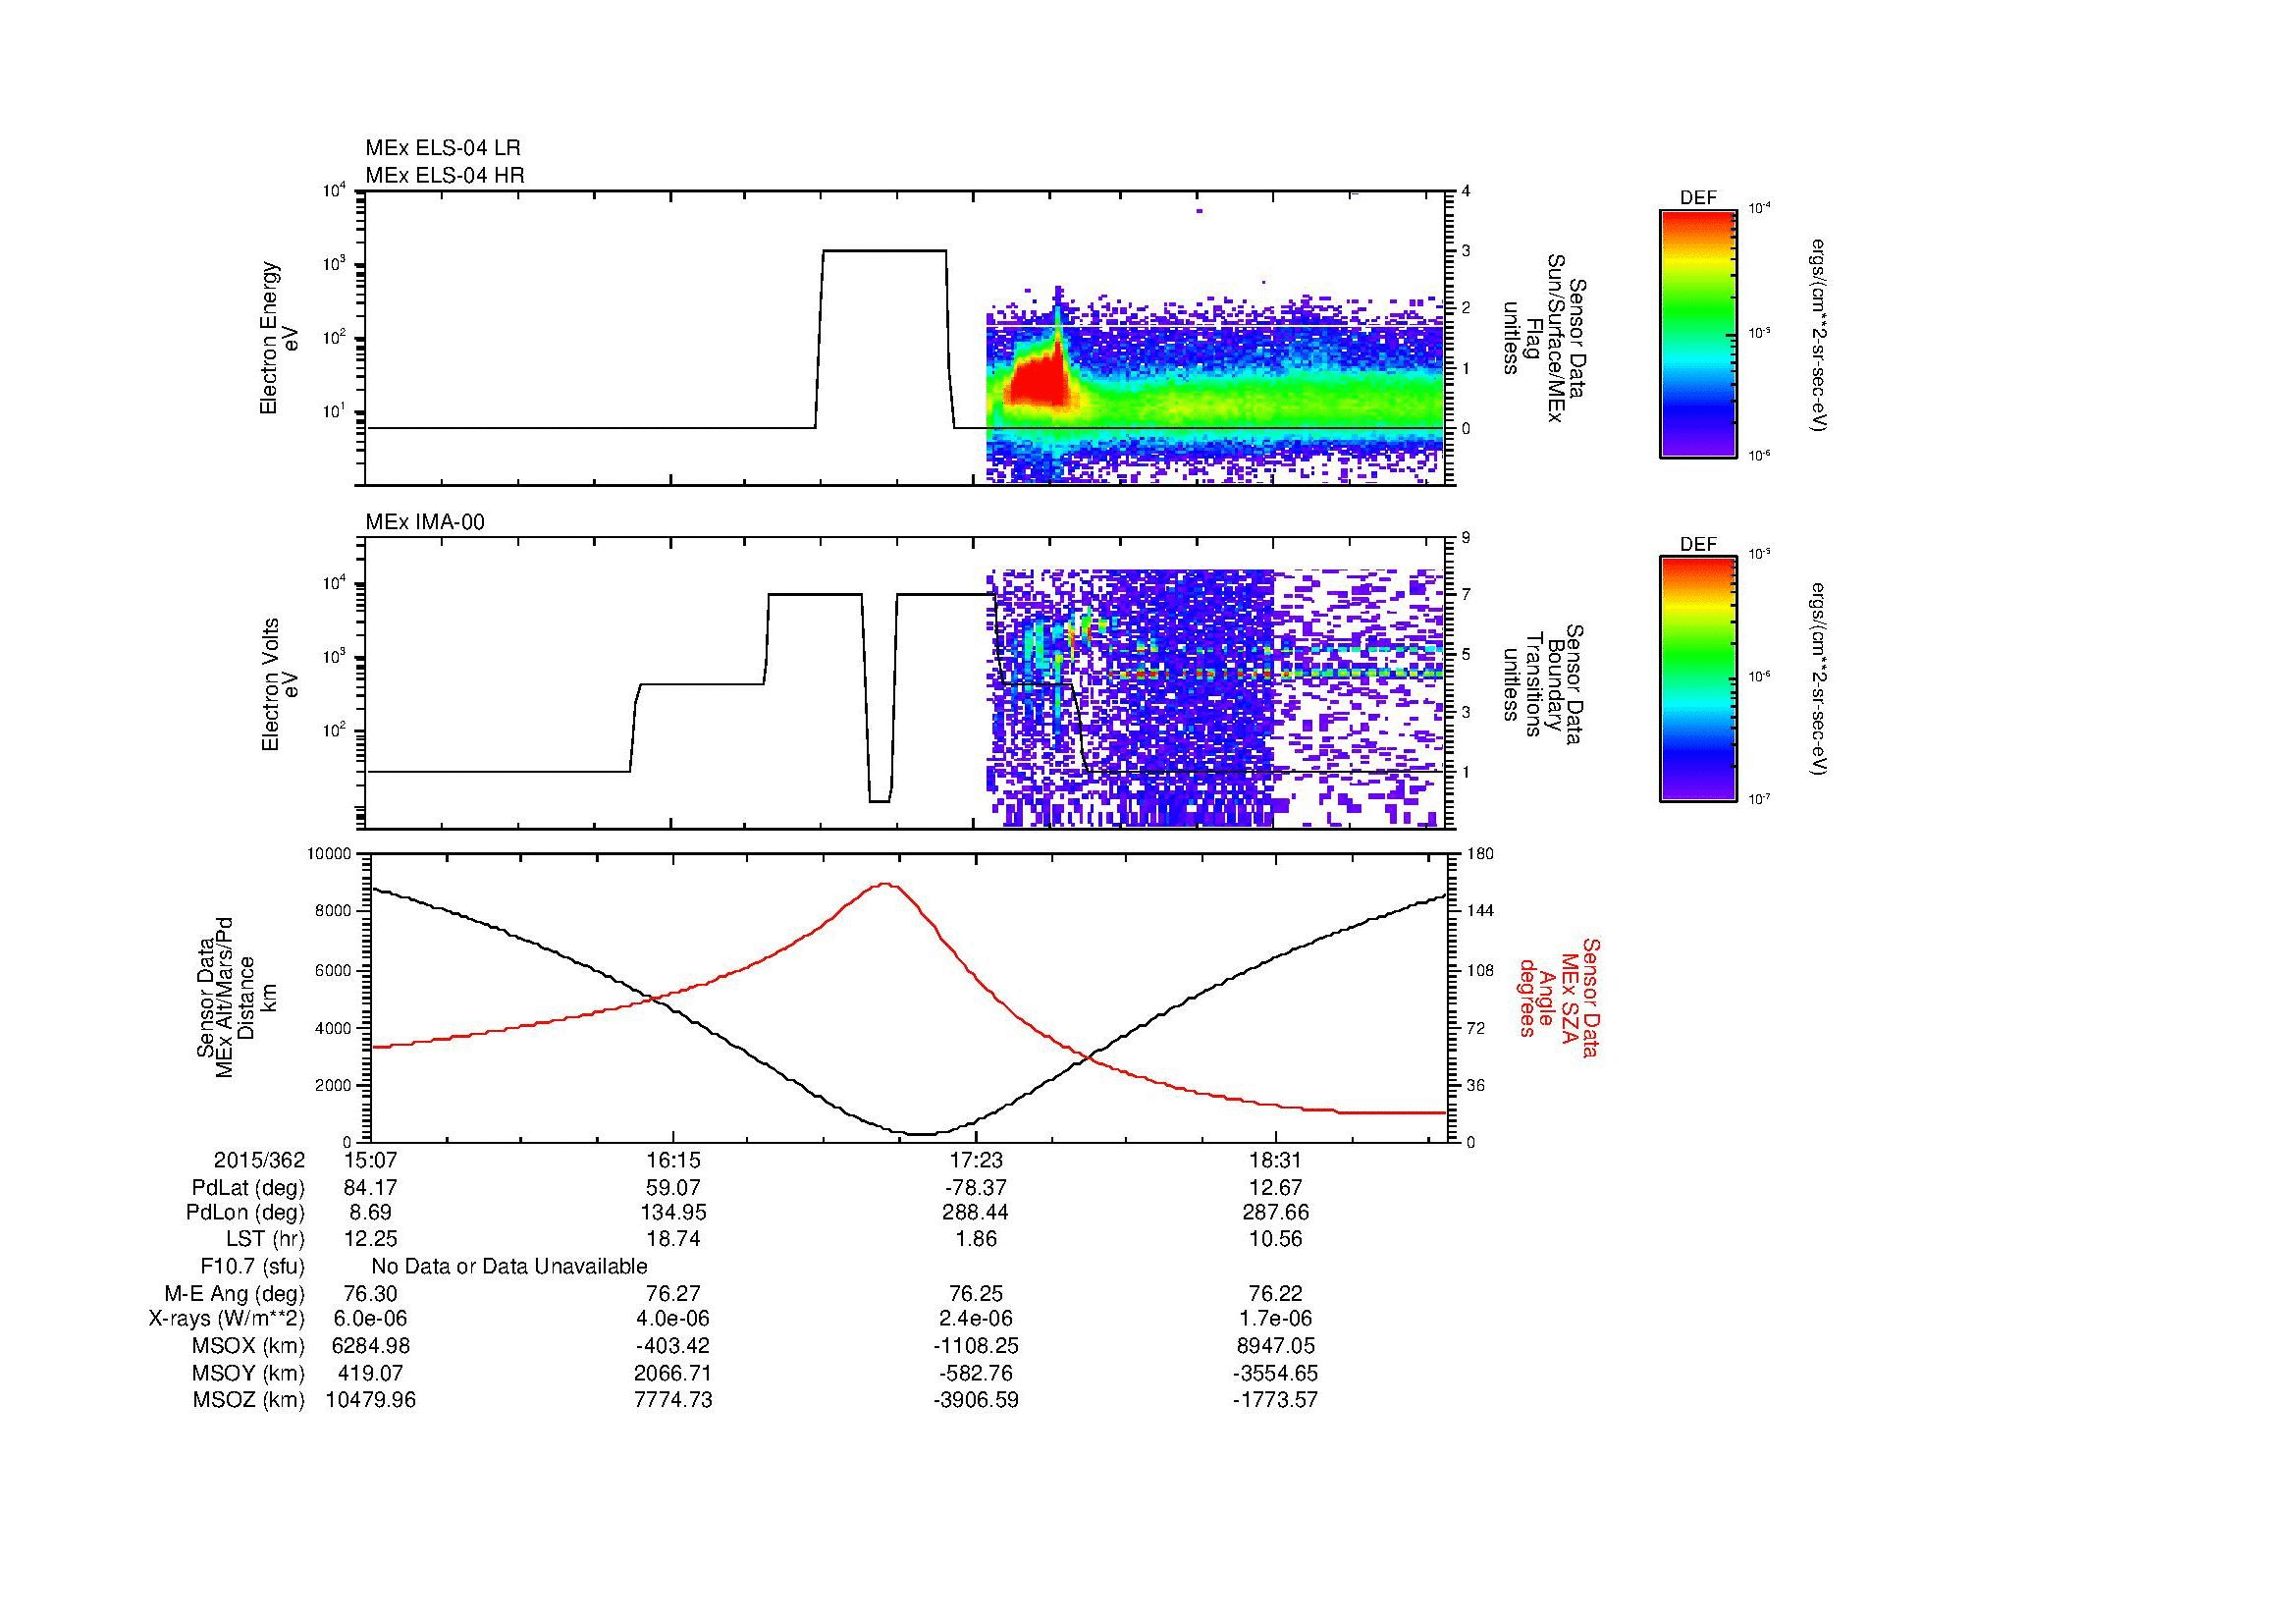The height and width of the screenshot is (1623, 2296).
Task: Click the peak of the red SZA curve
Action: click(x=885, y=884)
